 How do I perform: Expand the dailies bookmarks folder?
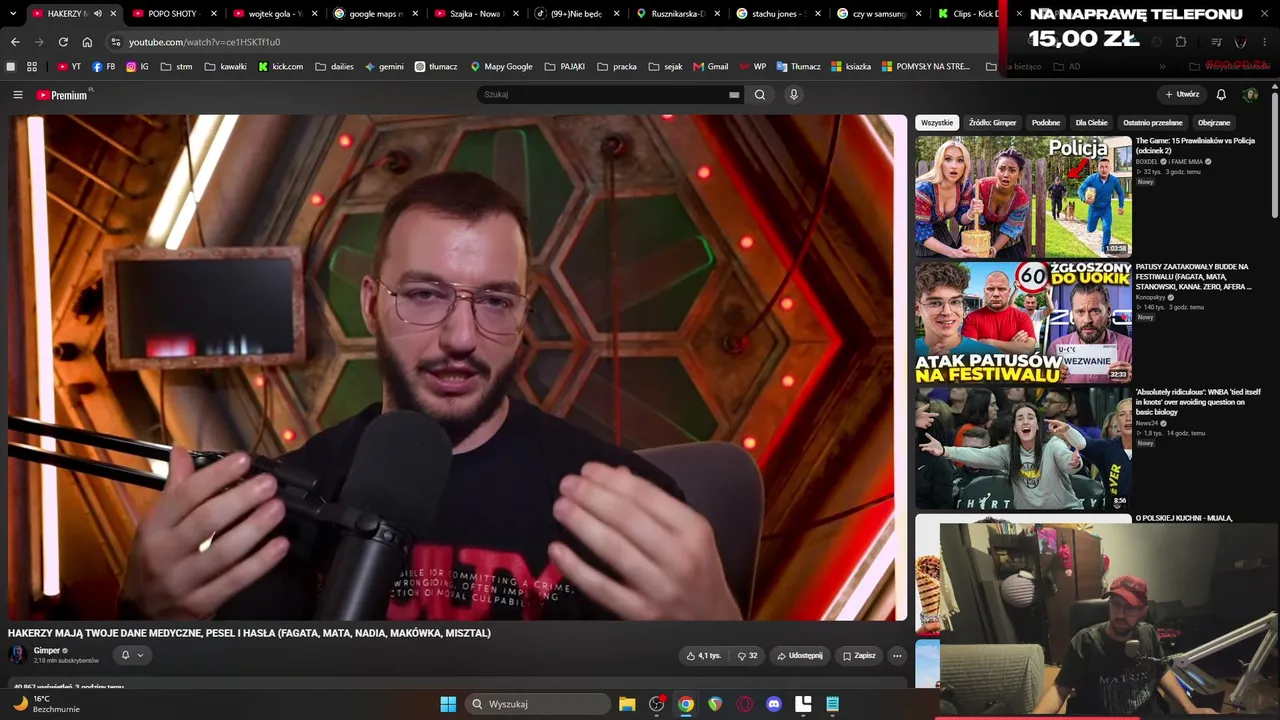pos(334,67)
